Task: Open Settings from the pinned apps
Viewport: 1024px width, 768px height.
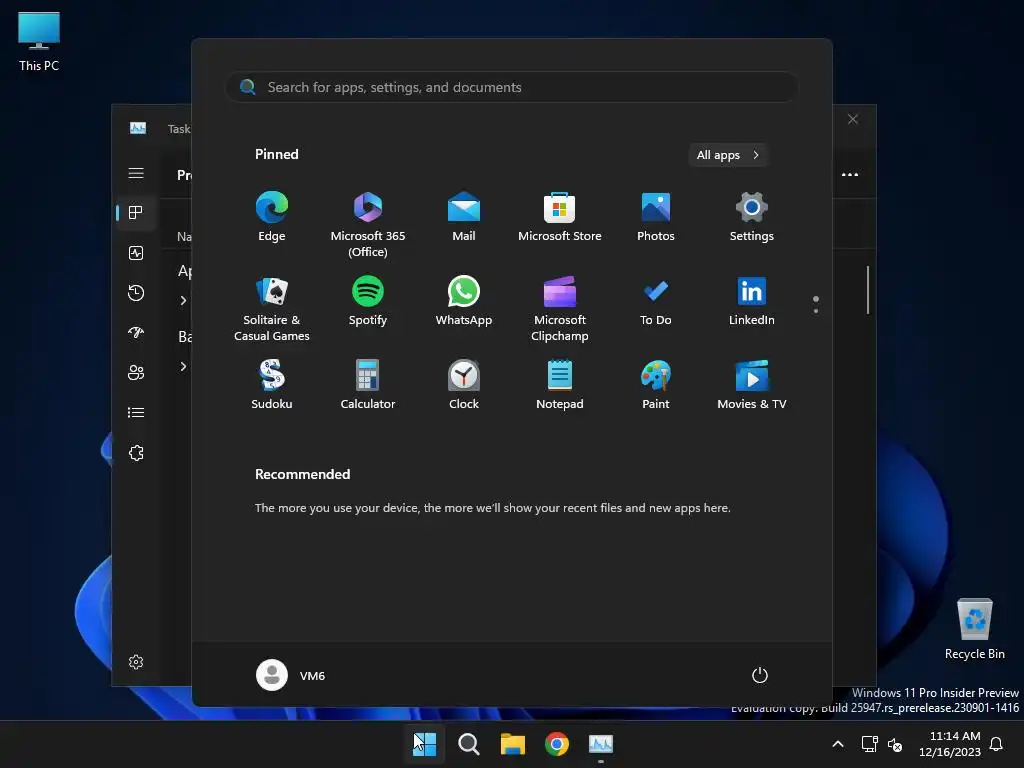Action: [752, 217]
